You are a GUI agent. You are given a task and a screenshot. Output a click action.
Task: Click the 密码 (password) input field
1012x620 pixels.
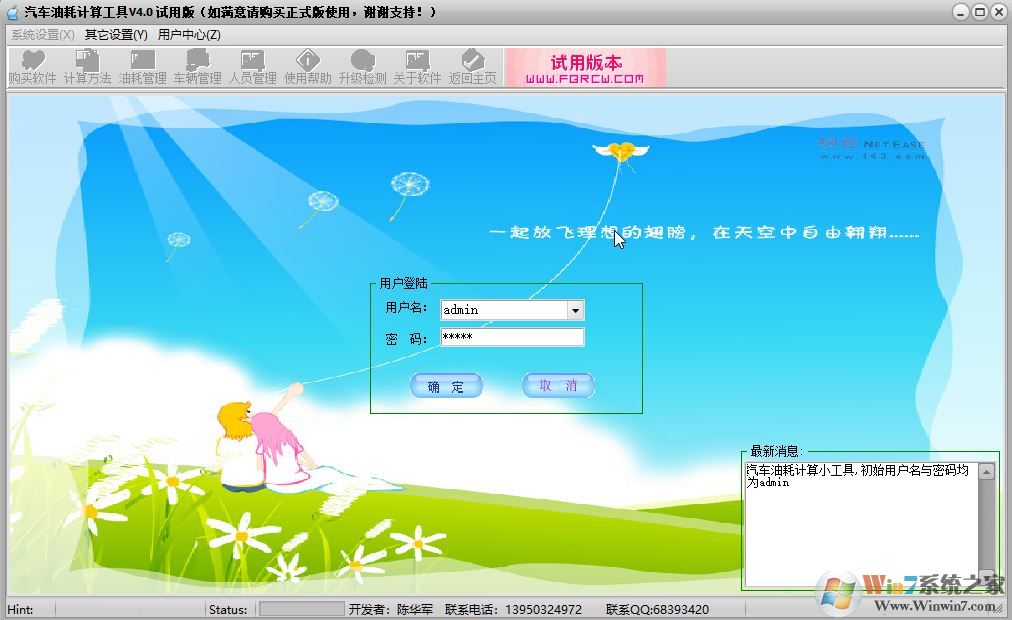click(510, 337)
